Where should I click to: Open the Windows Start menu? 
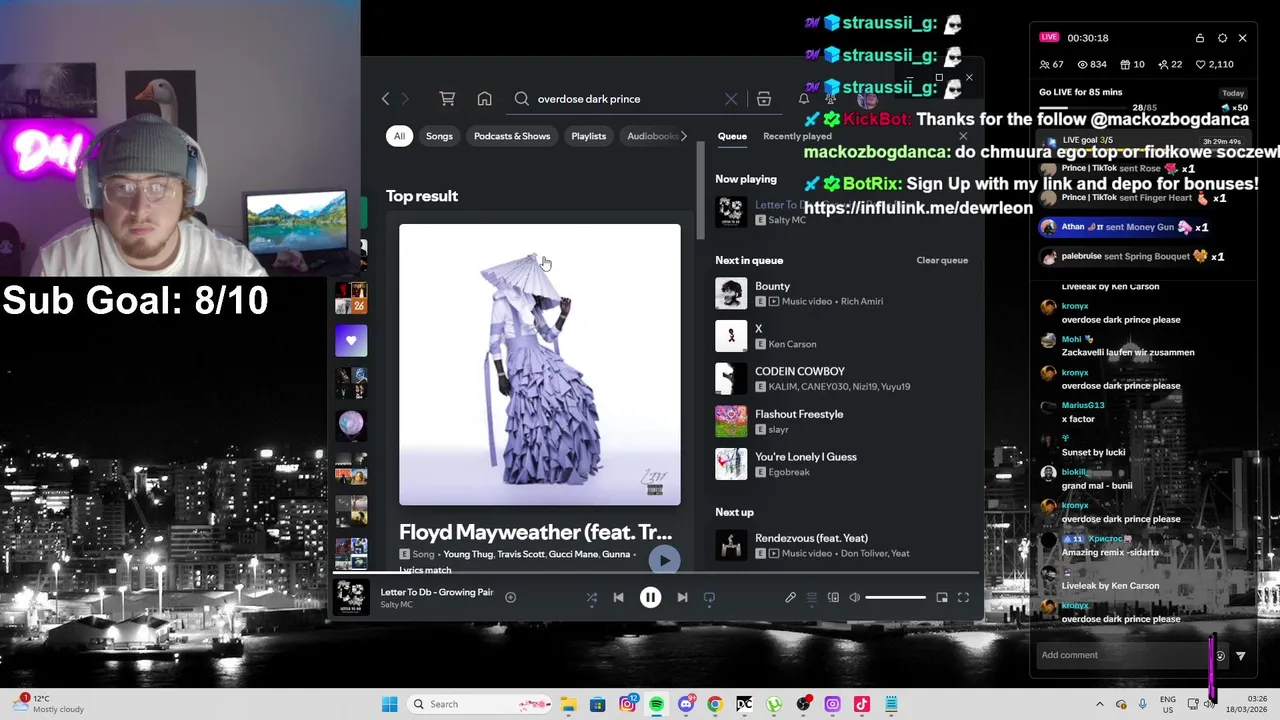coord(389,704)
